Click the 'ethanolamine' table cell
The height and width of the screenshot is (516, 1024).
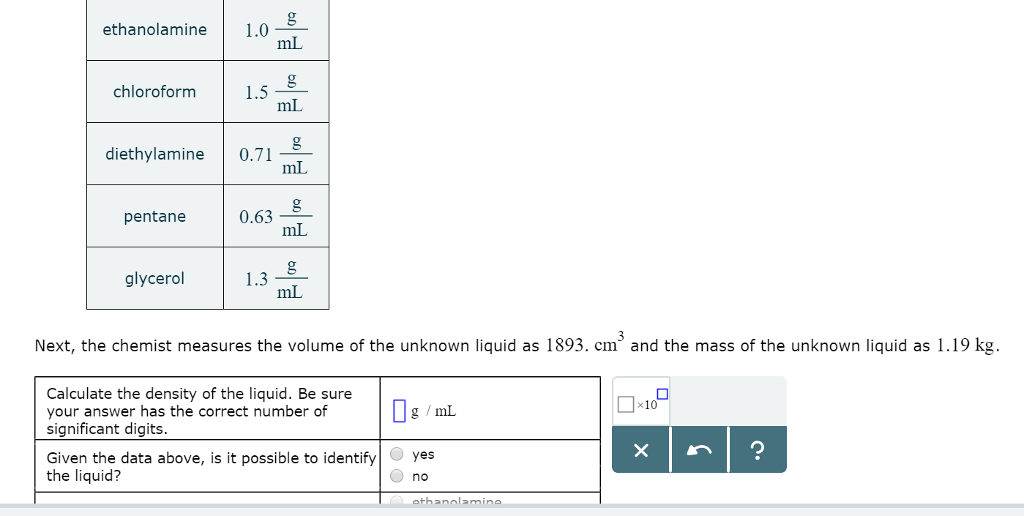coord(155,29)
